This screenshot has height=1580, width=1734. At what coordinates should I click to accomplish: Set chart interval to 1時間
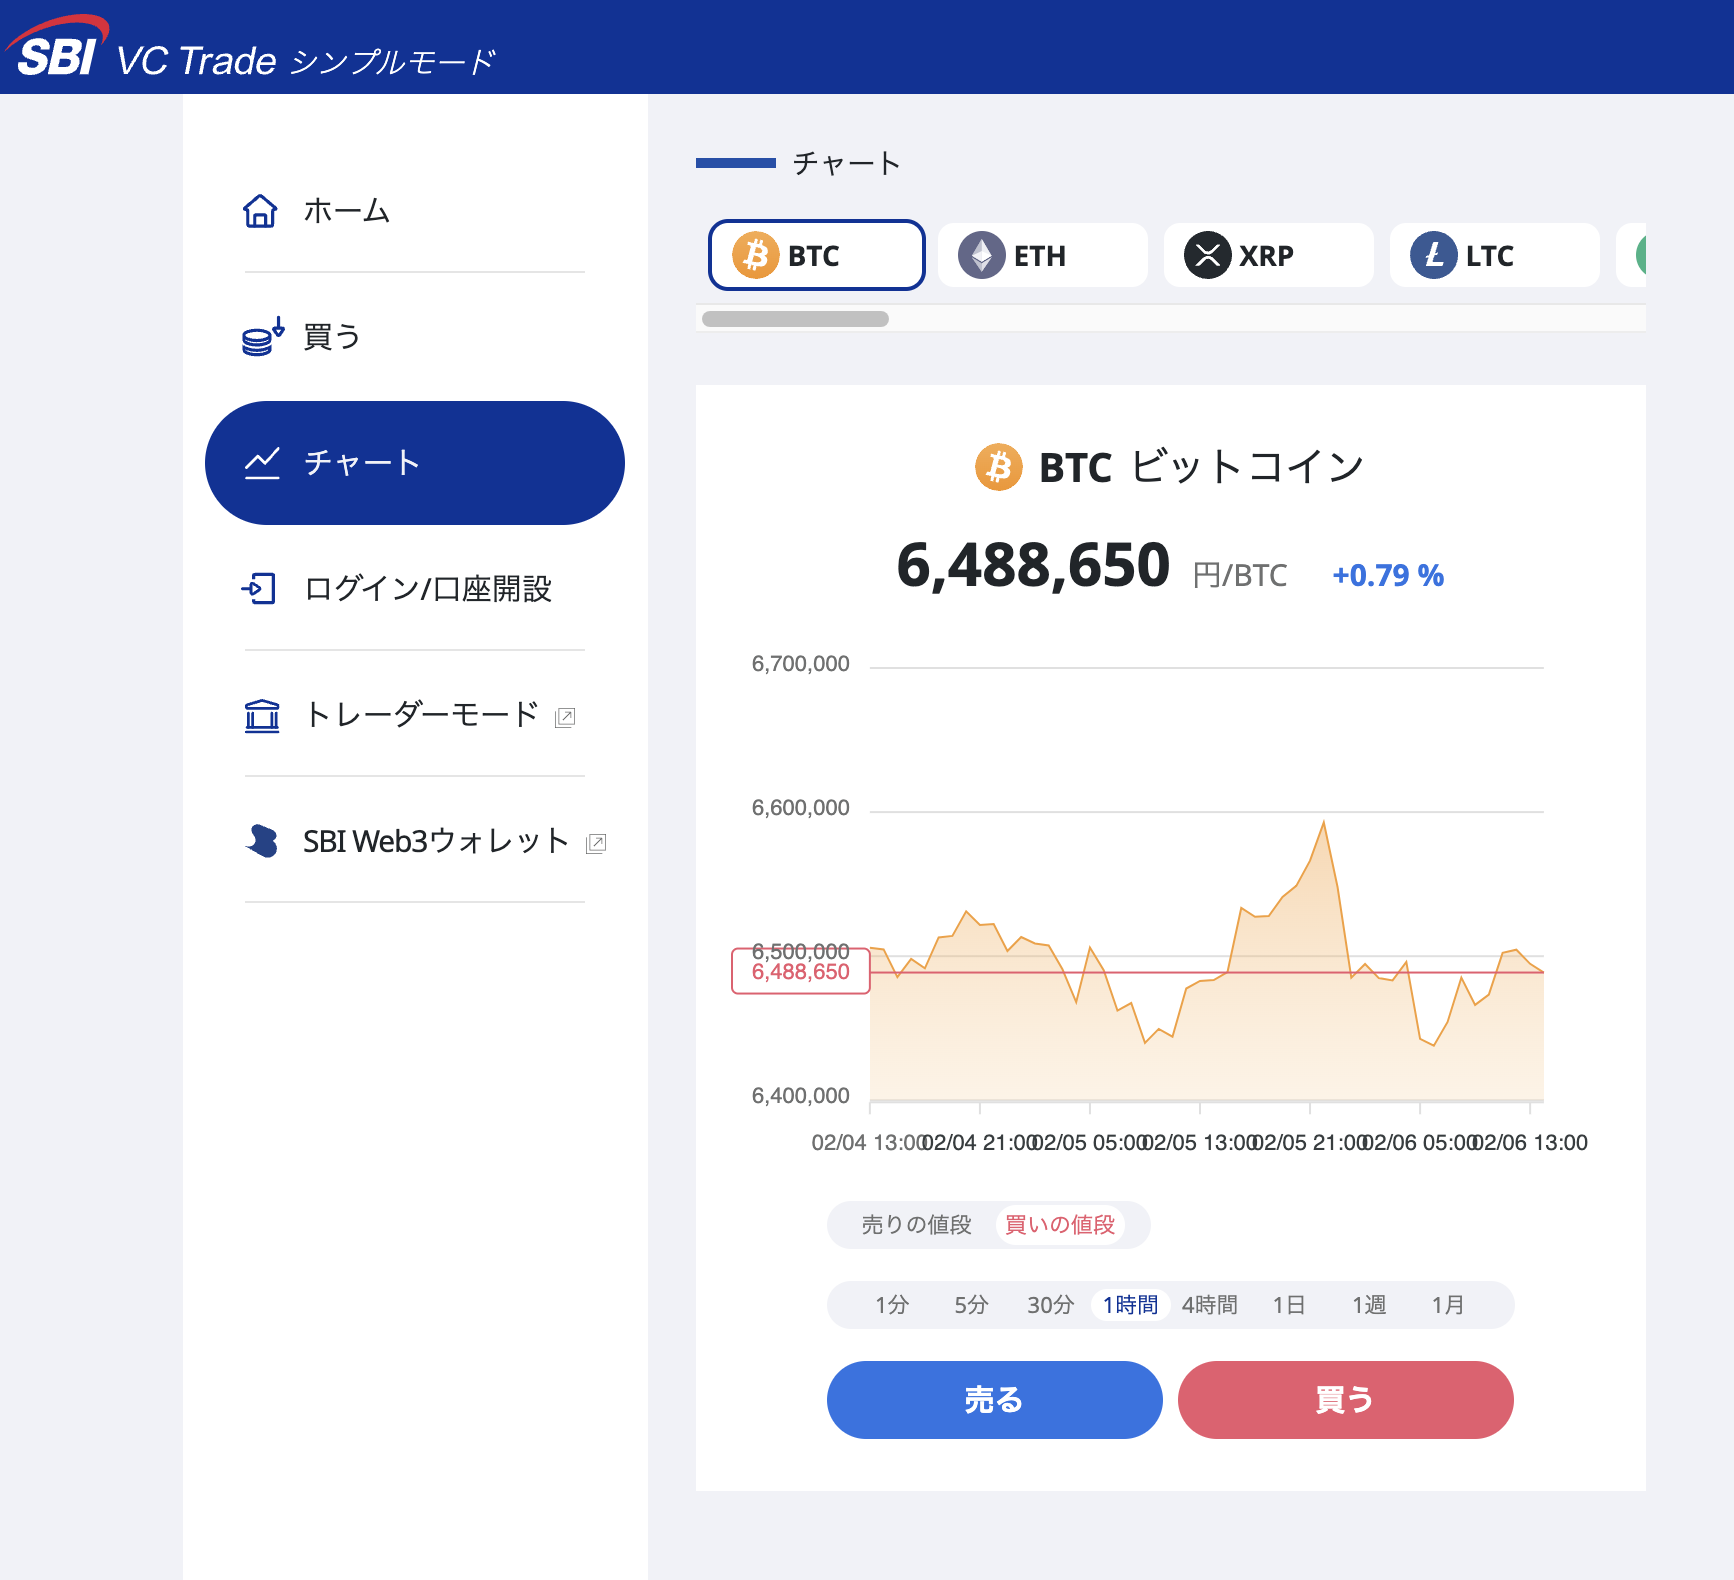[1130, 1305]
